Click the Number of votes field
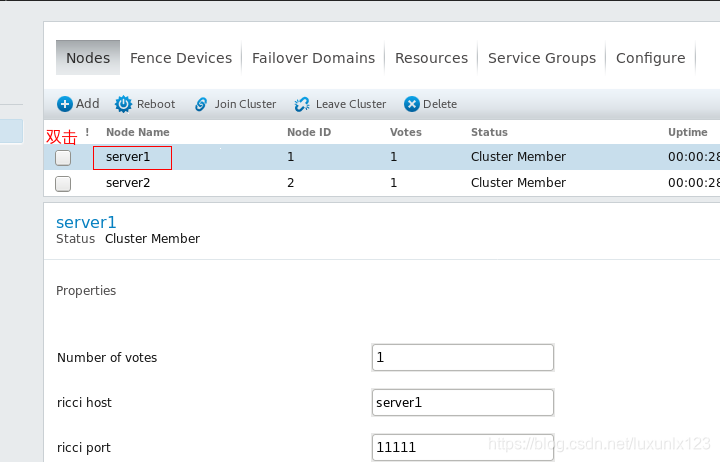This screenshot has height=462, width=720. (462, 357)
